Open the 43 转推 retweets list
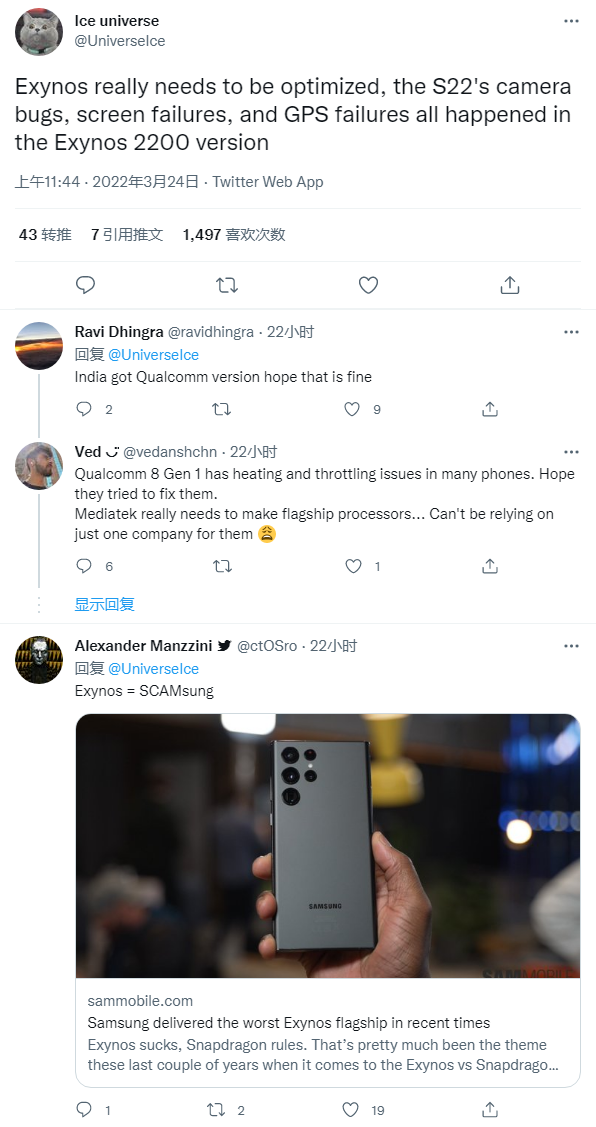 45,234
